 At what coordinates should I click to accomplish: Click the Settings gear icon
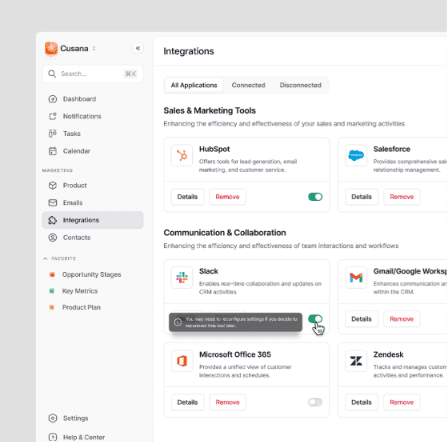tap(53, 418)
